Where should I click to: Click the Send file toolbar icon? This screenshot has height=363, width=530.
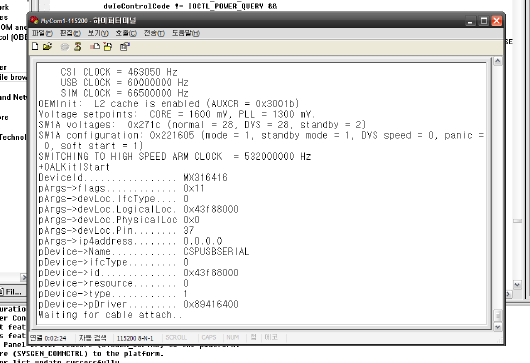click(x=95, y=47)
